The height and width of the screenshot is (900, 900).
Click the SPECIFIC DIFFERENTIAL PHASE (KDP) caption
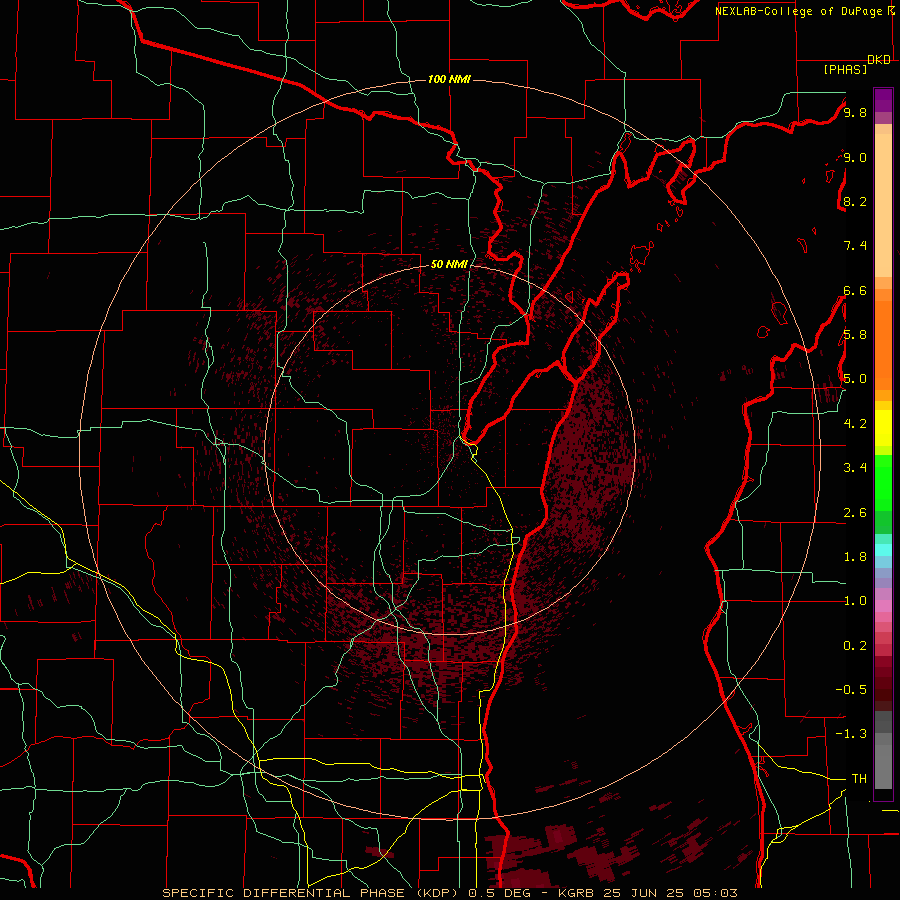click(312, 893)
